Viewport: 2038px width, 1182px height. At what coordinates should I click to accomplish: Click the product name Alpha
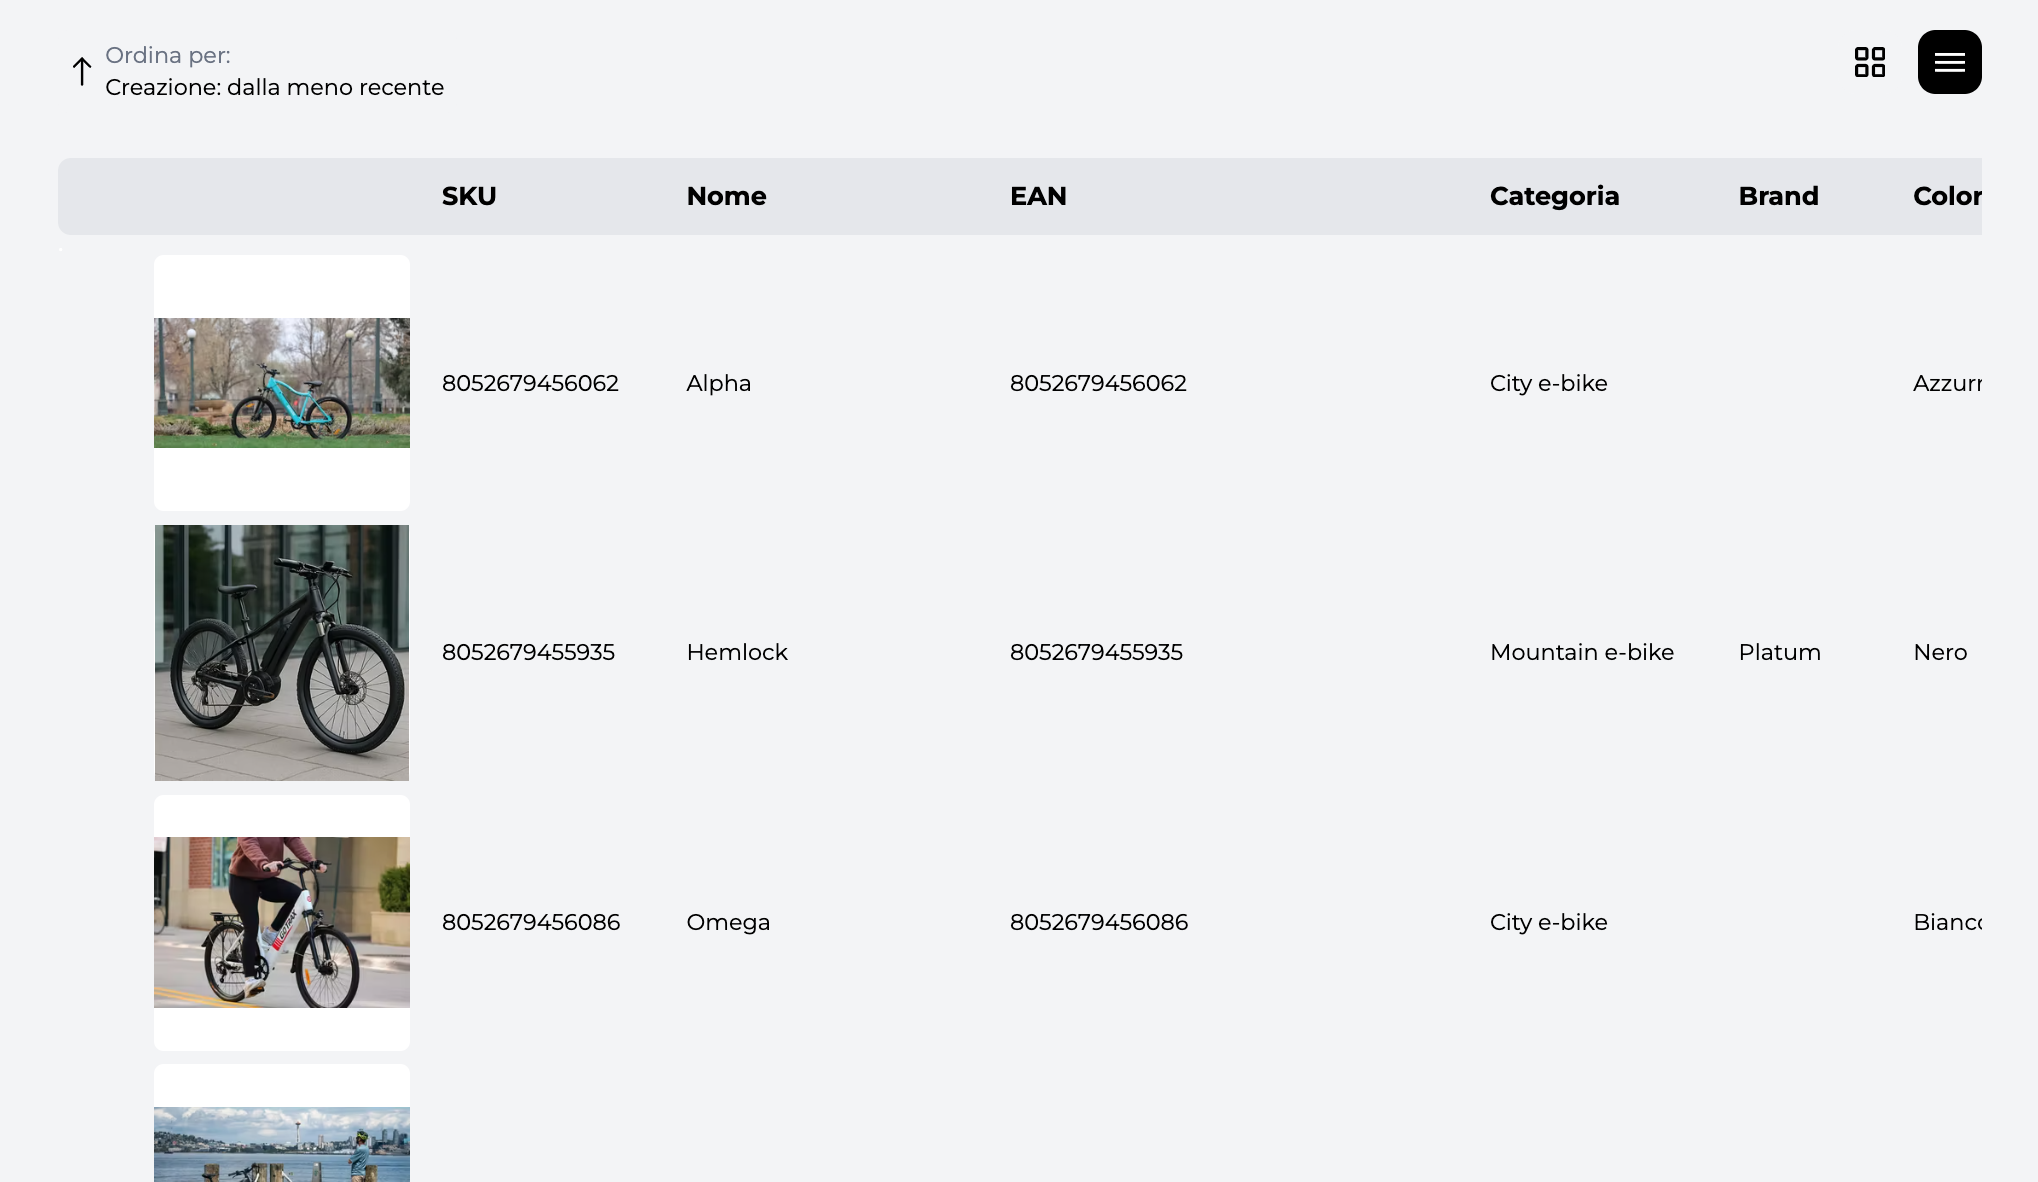pos(718,383)
